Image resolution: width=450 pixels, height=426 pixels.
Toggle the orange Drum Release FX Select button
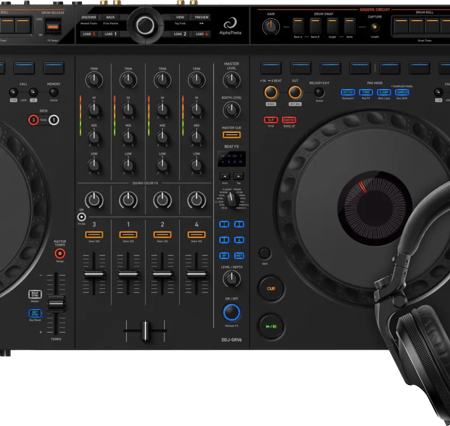[53, 26]
